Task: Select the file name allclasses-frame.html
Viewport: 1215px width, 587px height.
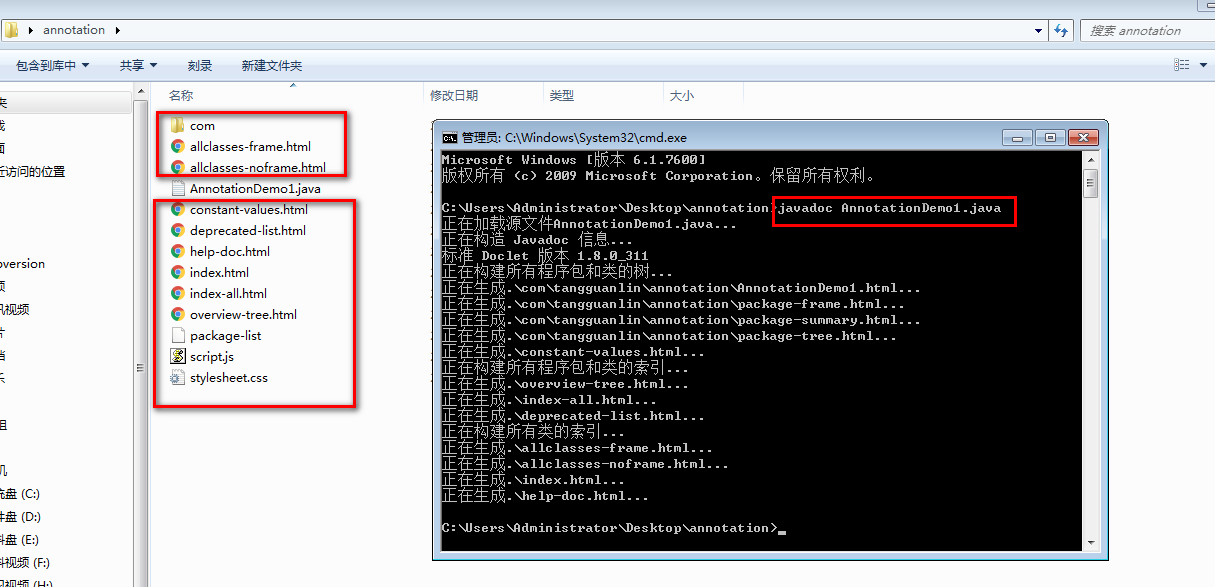Action: click(250, 146)
